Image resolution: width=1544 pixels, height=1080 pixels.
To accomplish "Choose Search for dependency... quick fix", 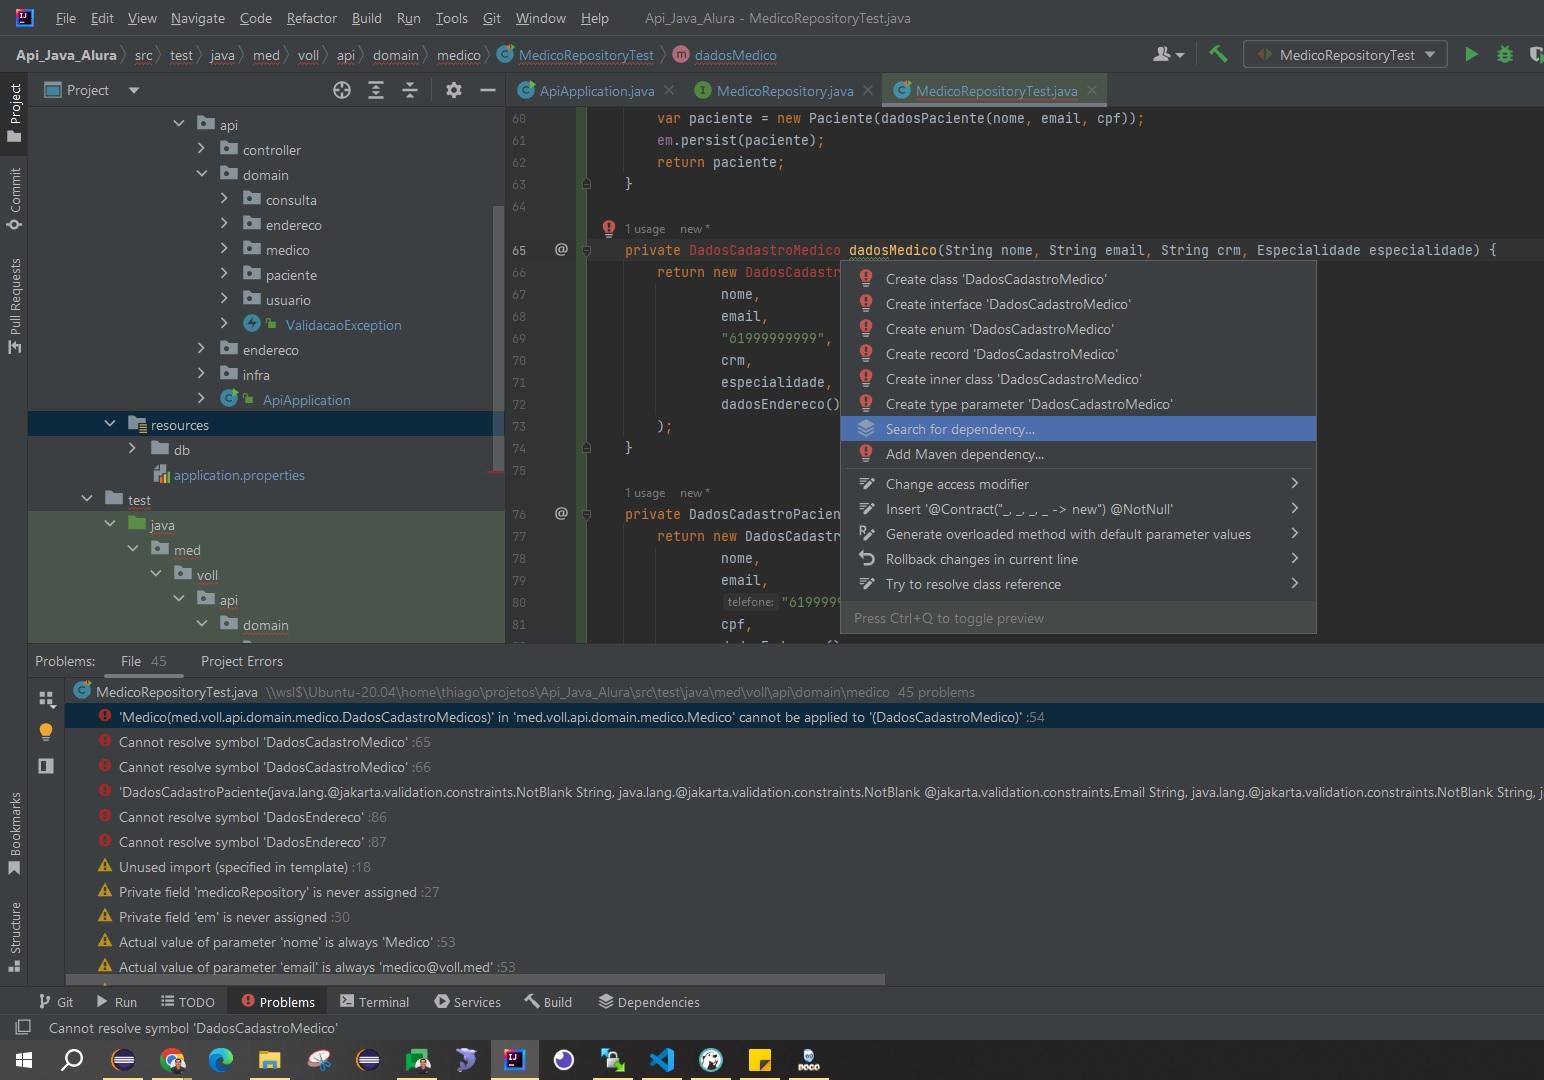I will point(1078,429).
